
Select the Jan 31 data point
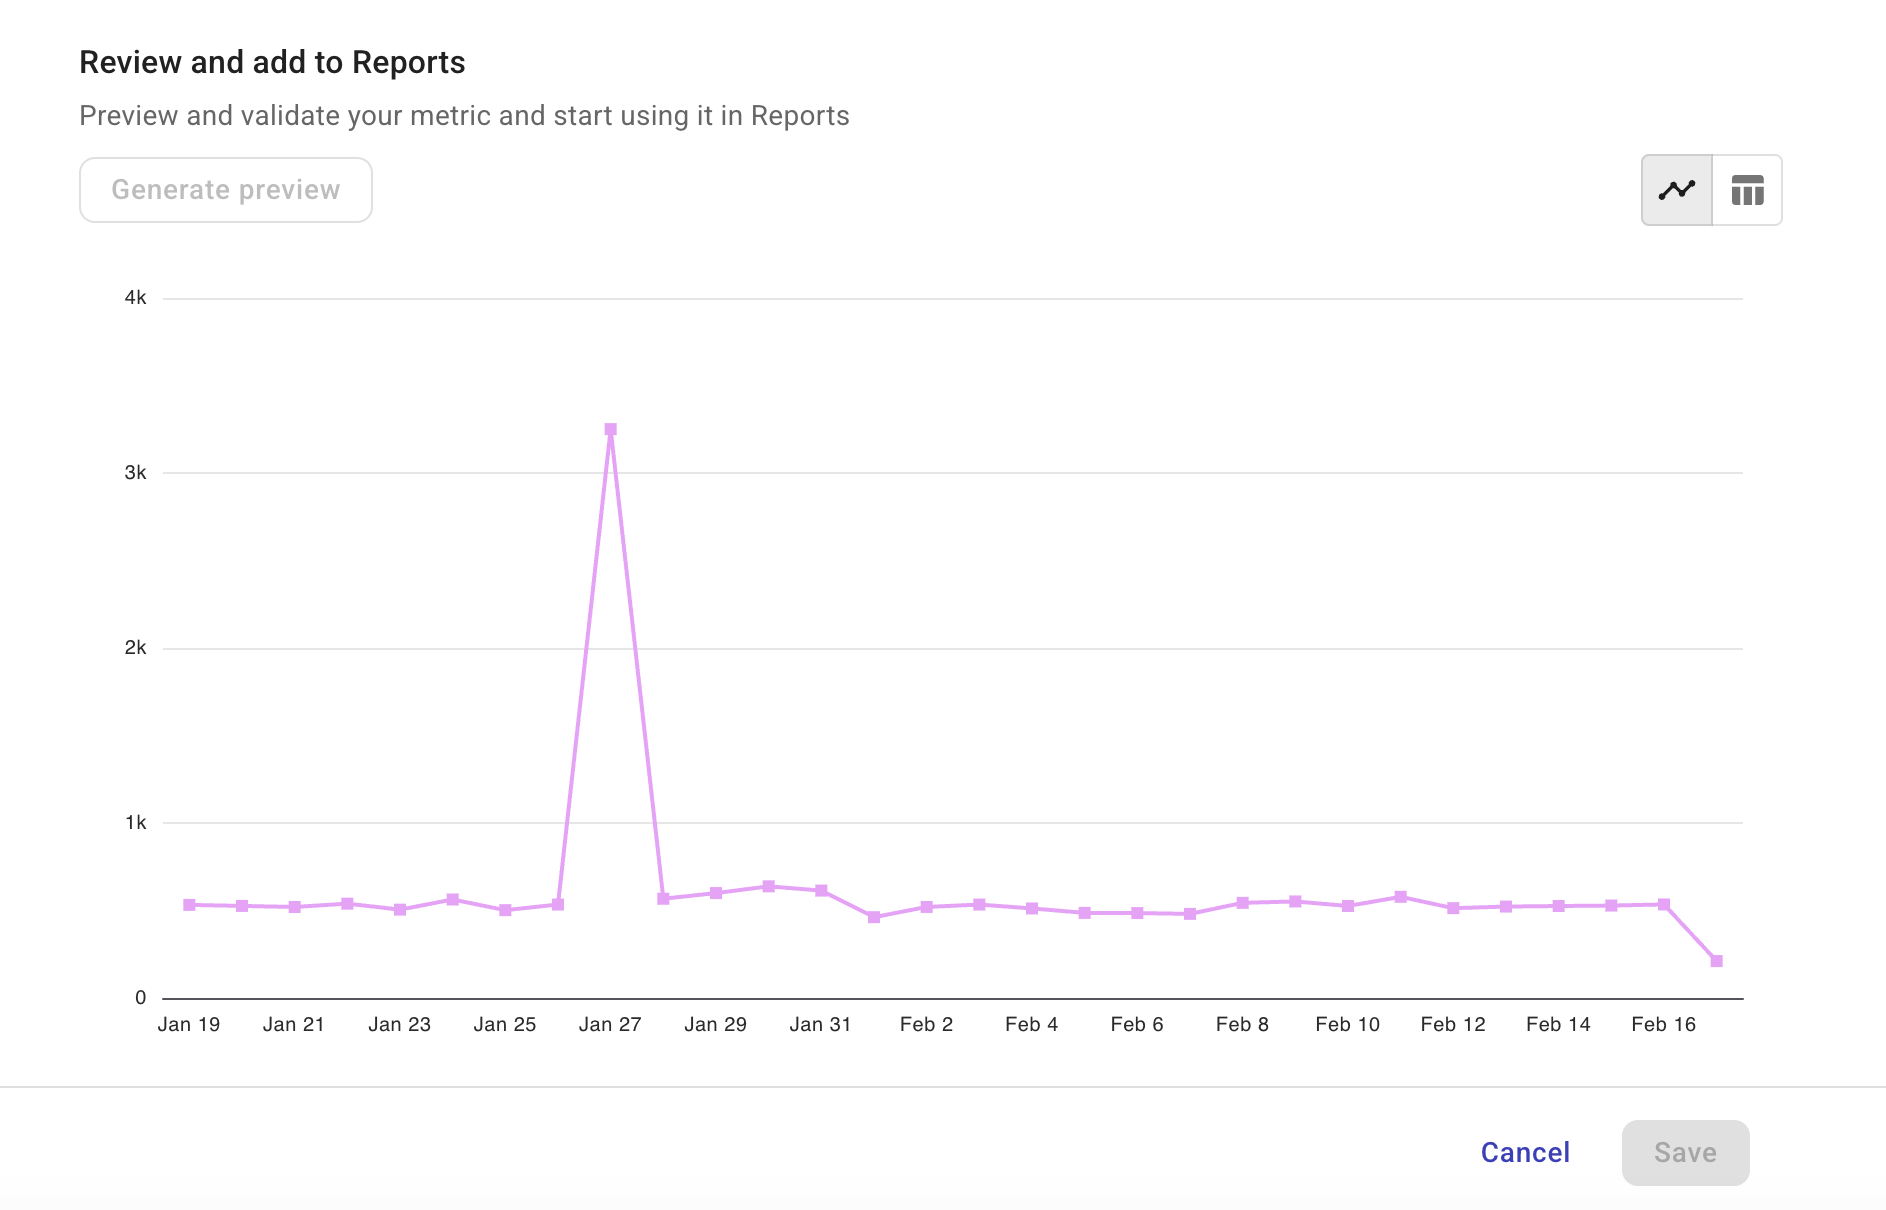click(x=821, y=890)
